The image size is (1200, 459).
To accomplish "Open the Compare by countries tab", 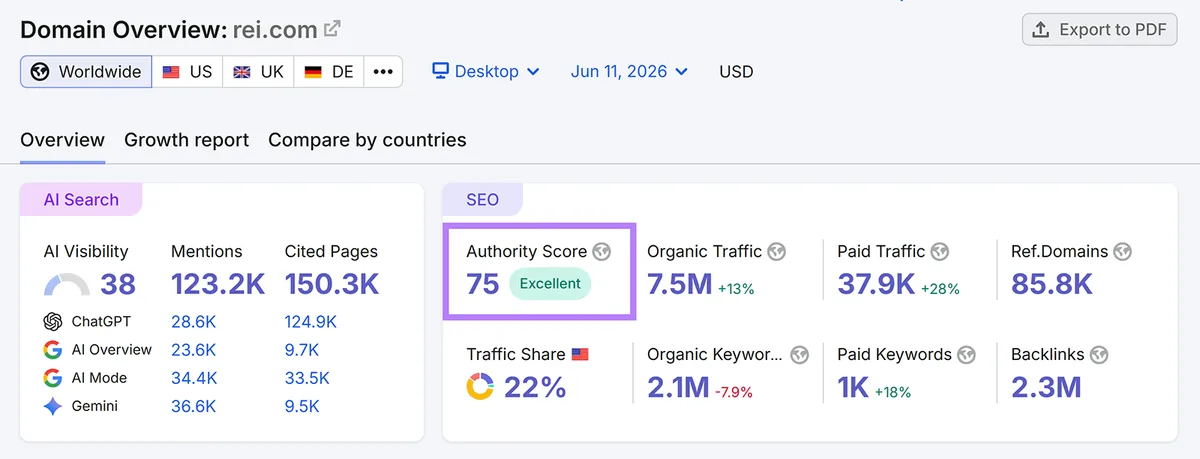I will (x=367, y=140).
